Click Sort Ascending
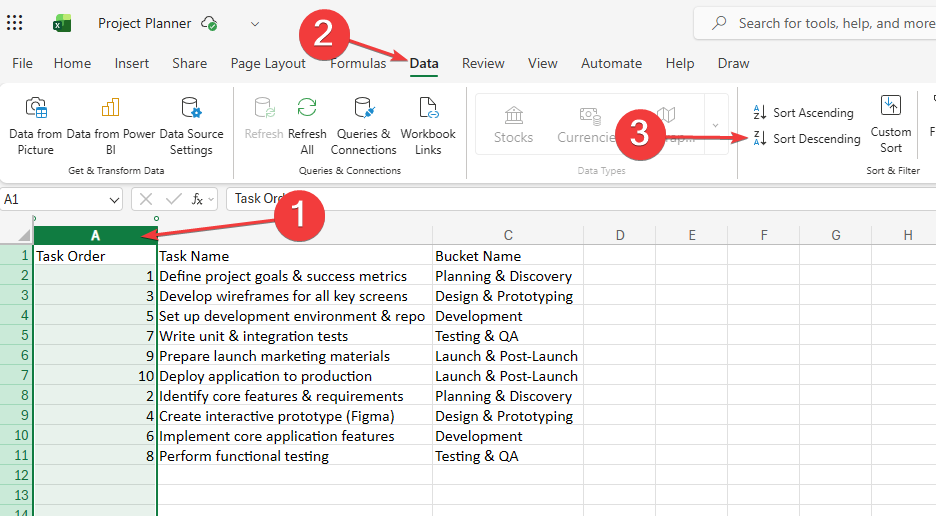 pos(803,113)
